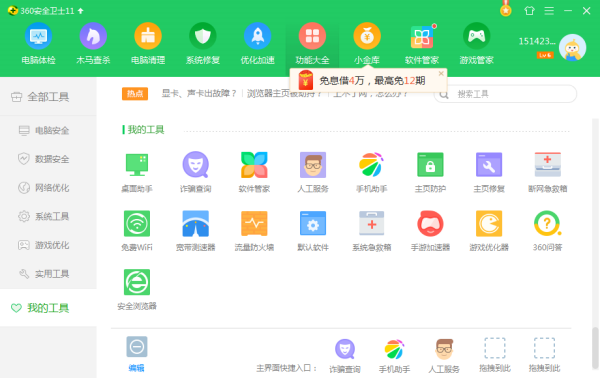Click first empty 拖拽到此 slot
Viewport: 600px width, 378px height.
click(495, 355)
